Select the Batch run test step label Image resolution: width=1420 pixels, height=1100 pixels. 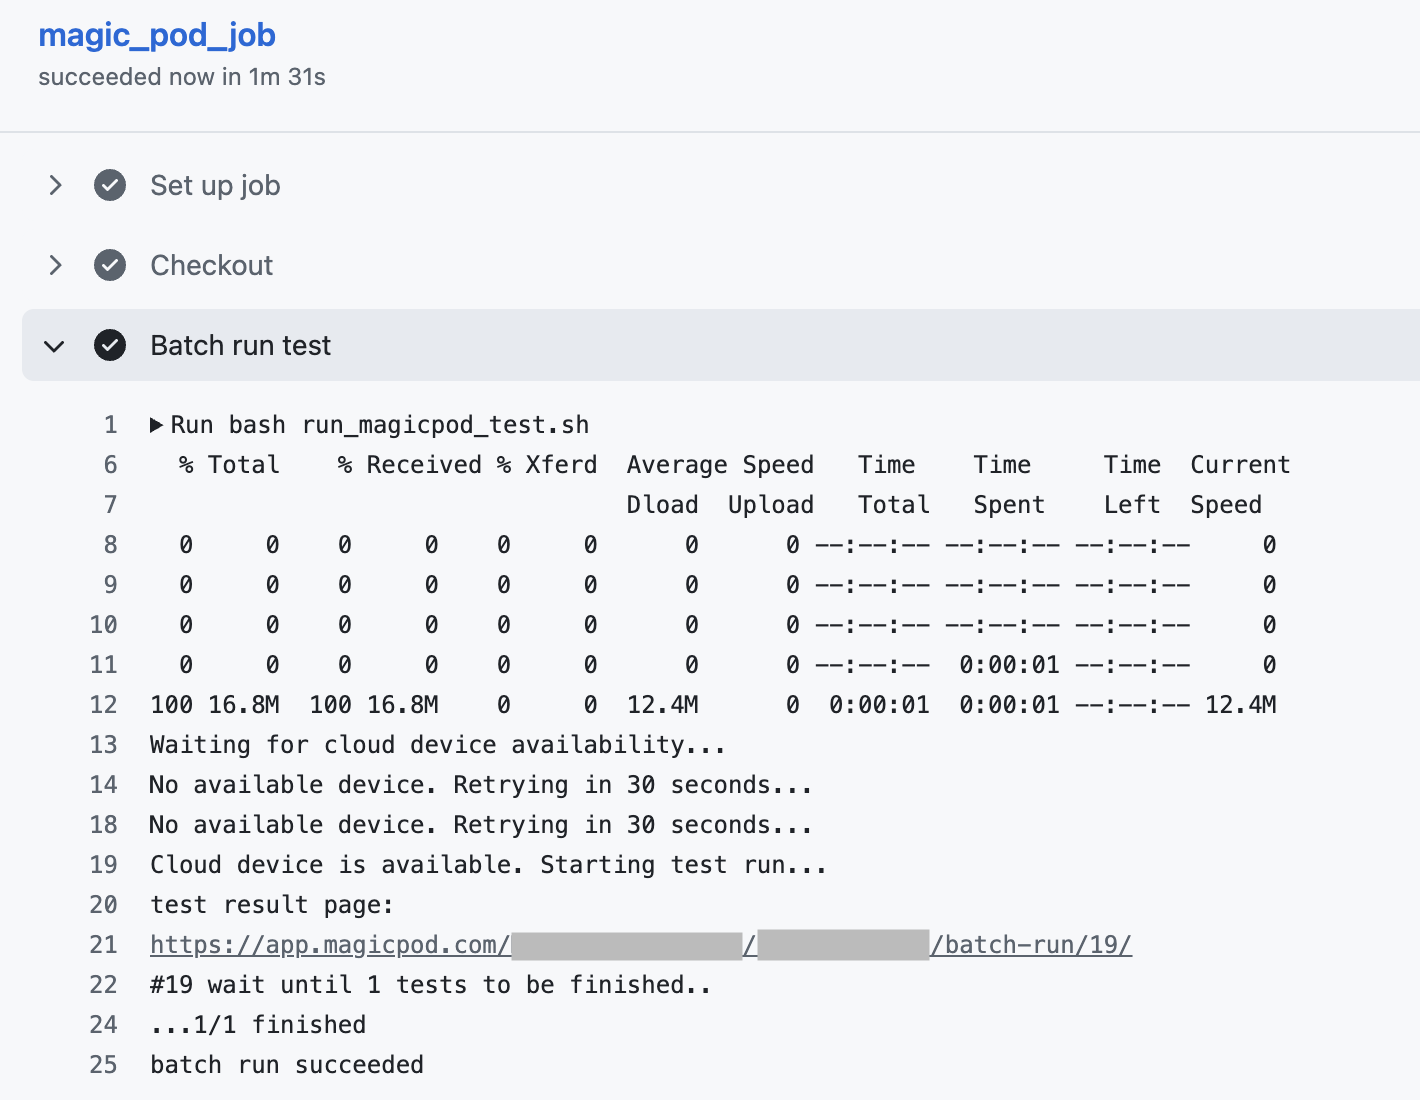point(240,345)
